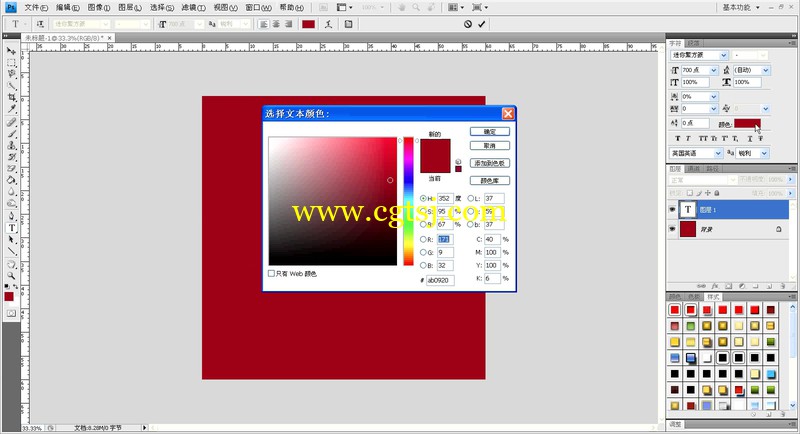Select the Eraser tool
The height and width of the screenshot is (434, 800).
(x=11, y=169)
